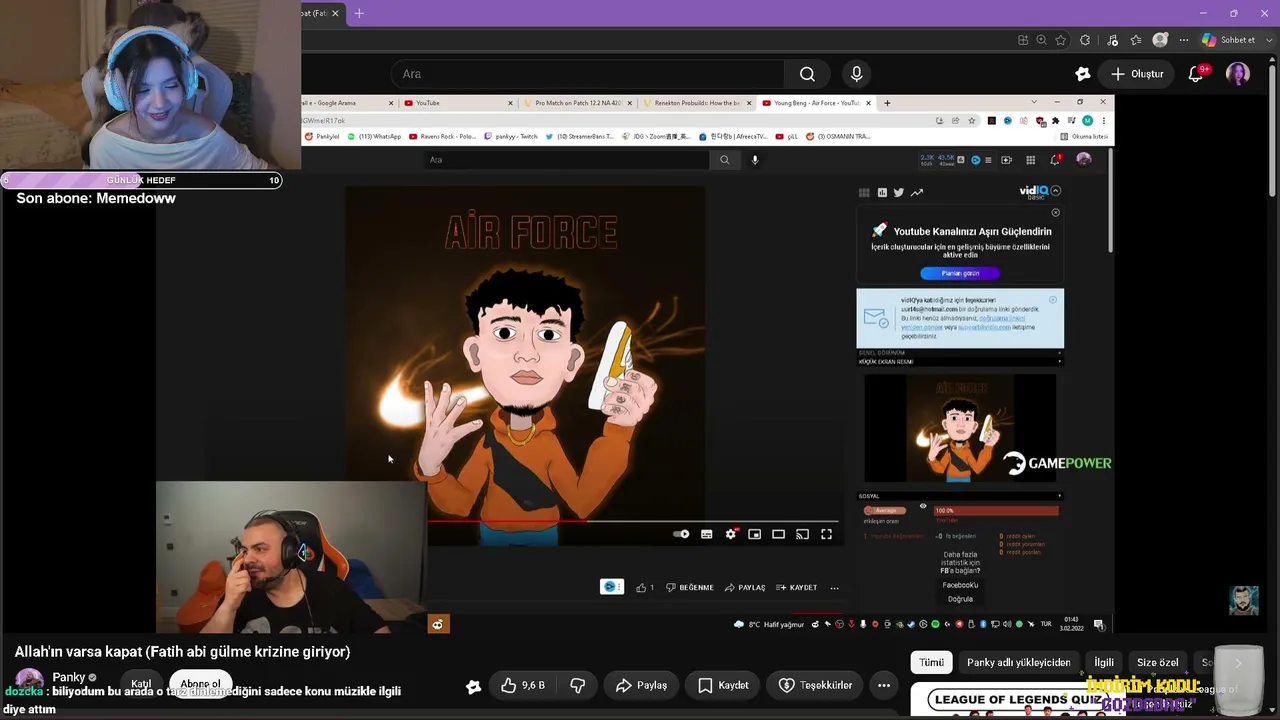Open the inner YouTube notification bell
This screenshot has width=1280, height=720.
[1055, 160]
